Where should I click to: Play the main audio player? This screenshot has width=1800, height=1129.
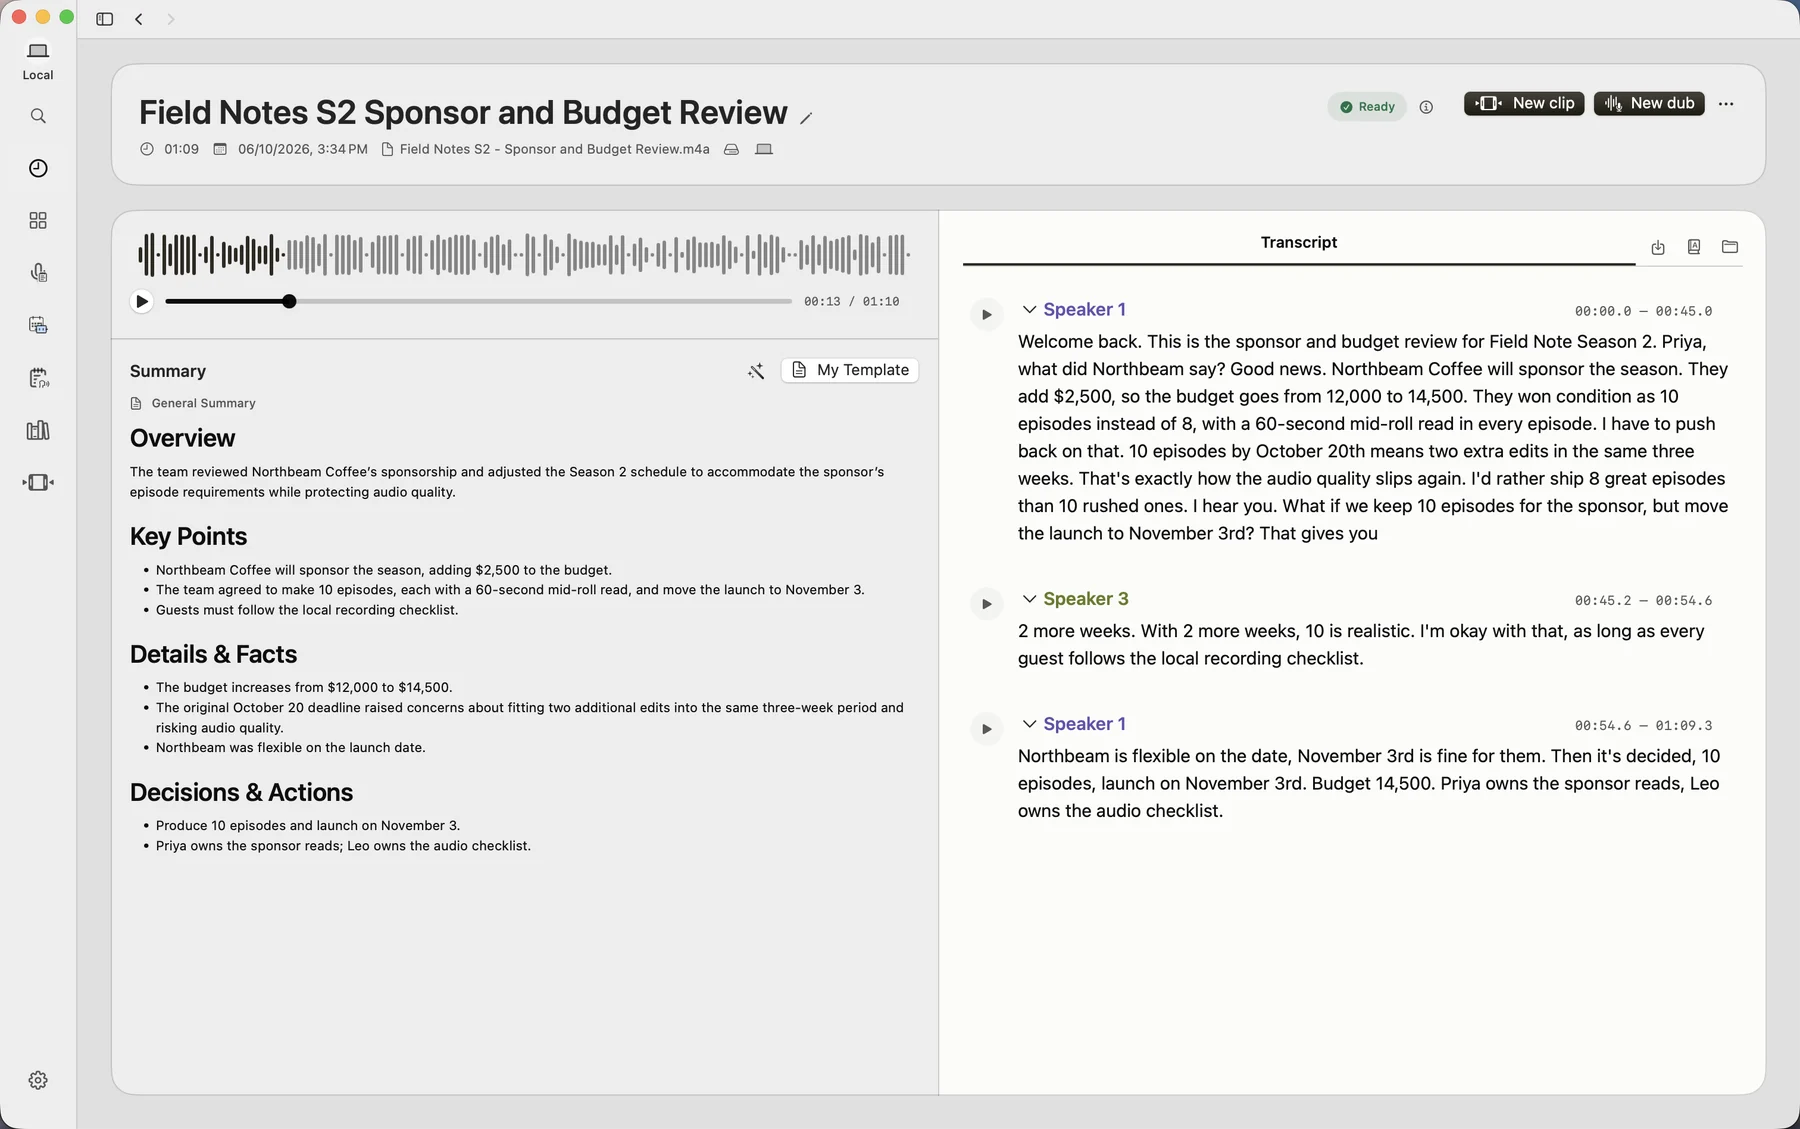pos(142,301)
